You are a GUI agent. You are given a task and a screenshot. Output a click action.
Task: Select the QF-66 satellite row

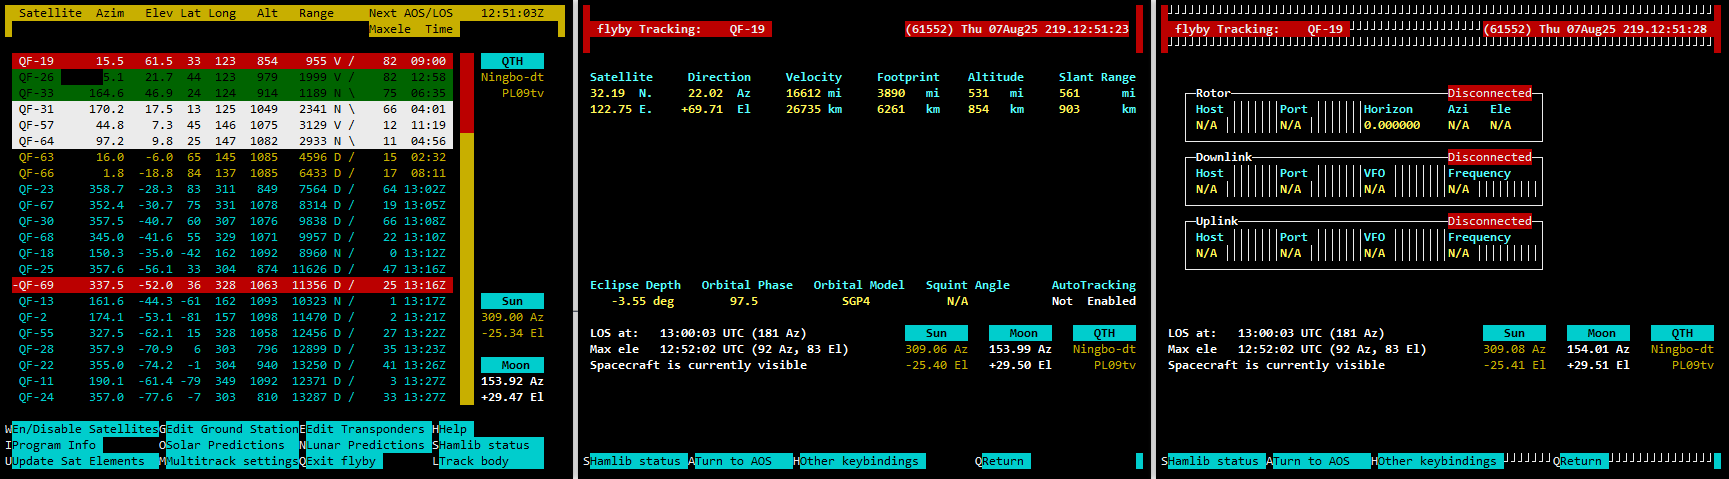[x=232, y=173]
